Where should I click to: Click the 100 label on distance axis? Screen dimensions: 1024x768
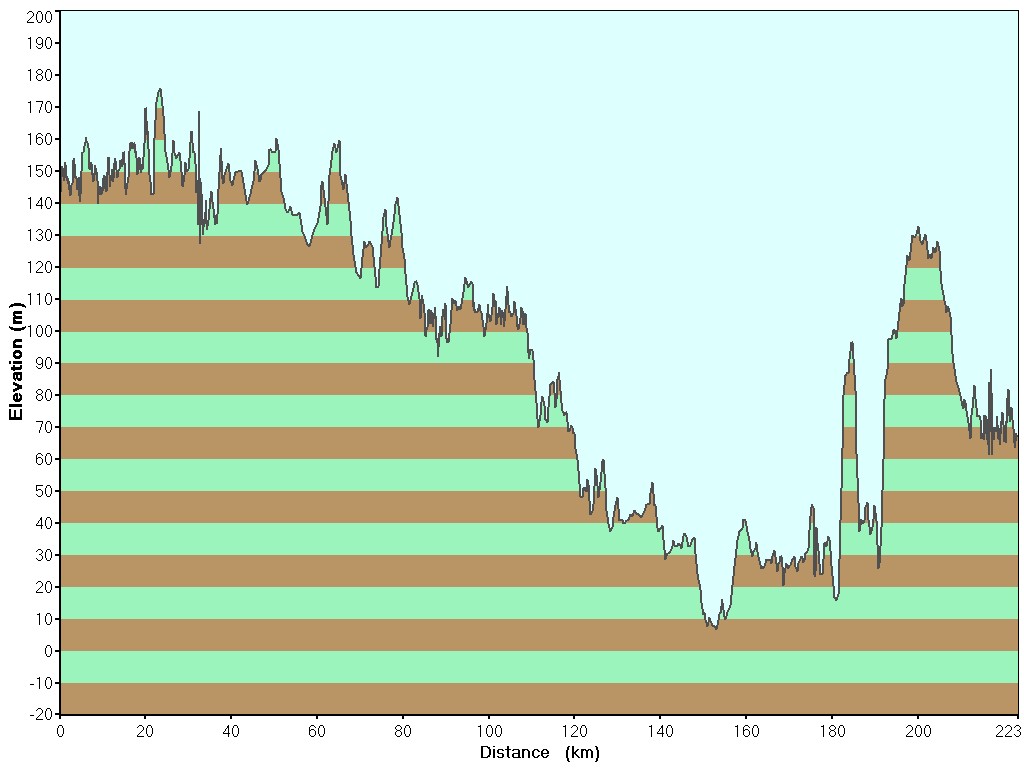(489, 732)
